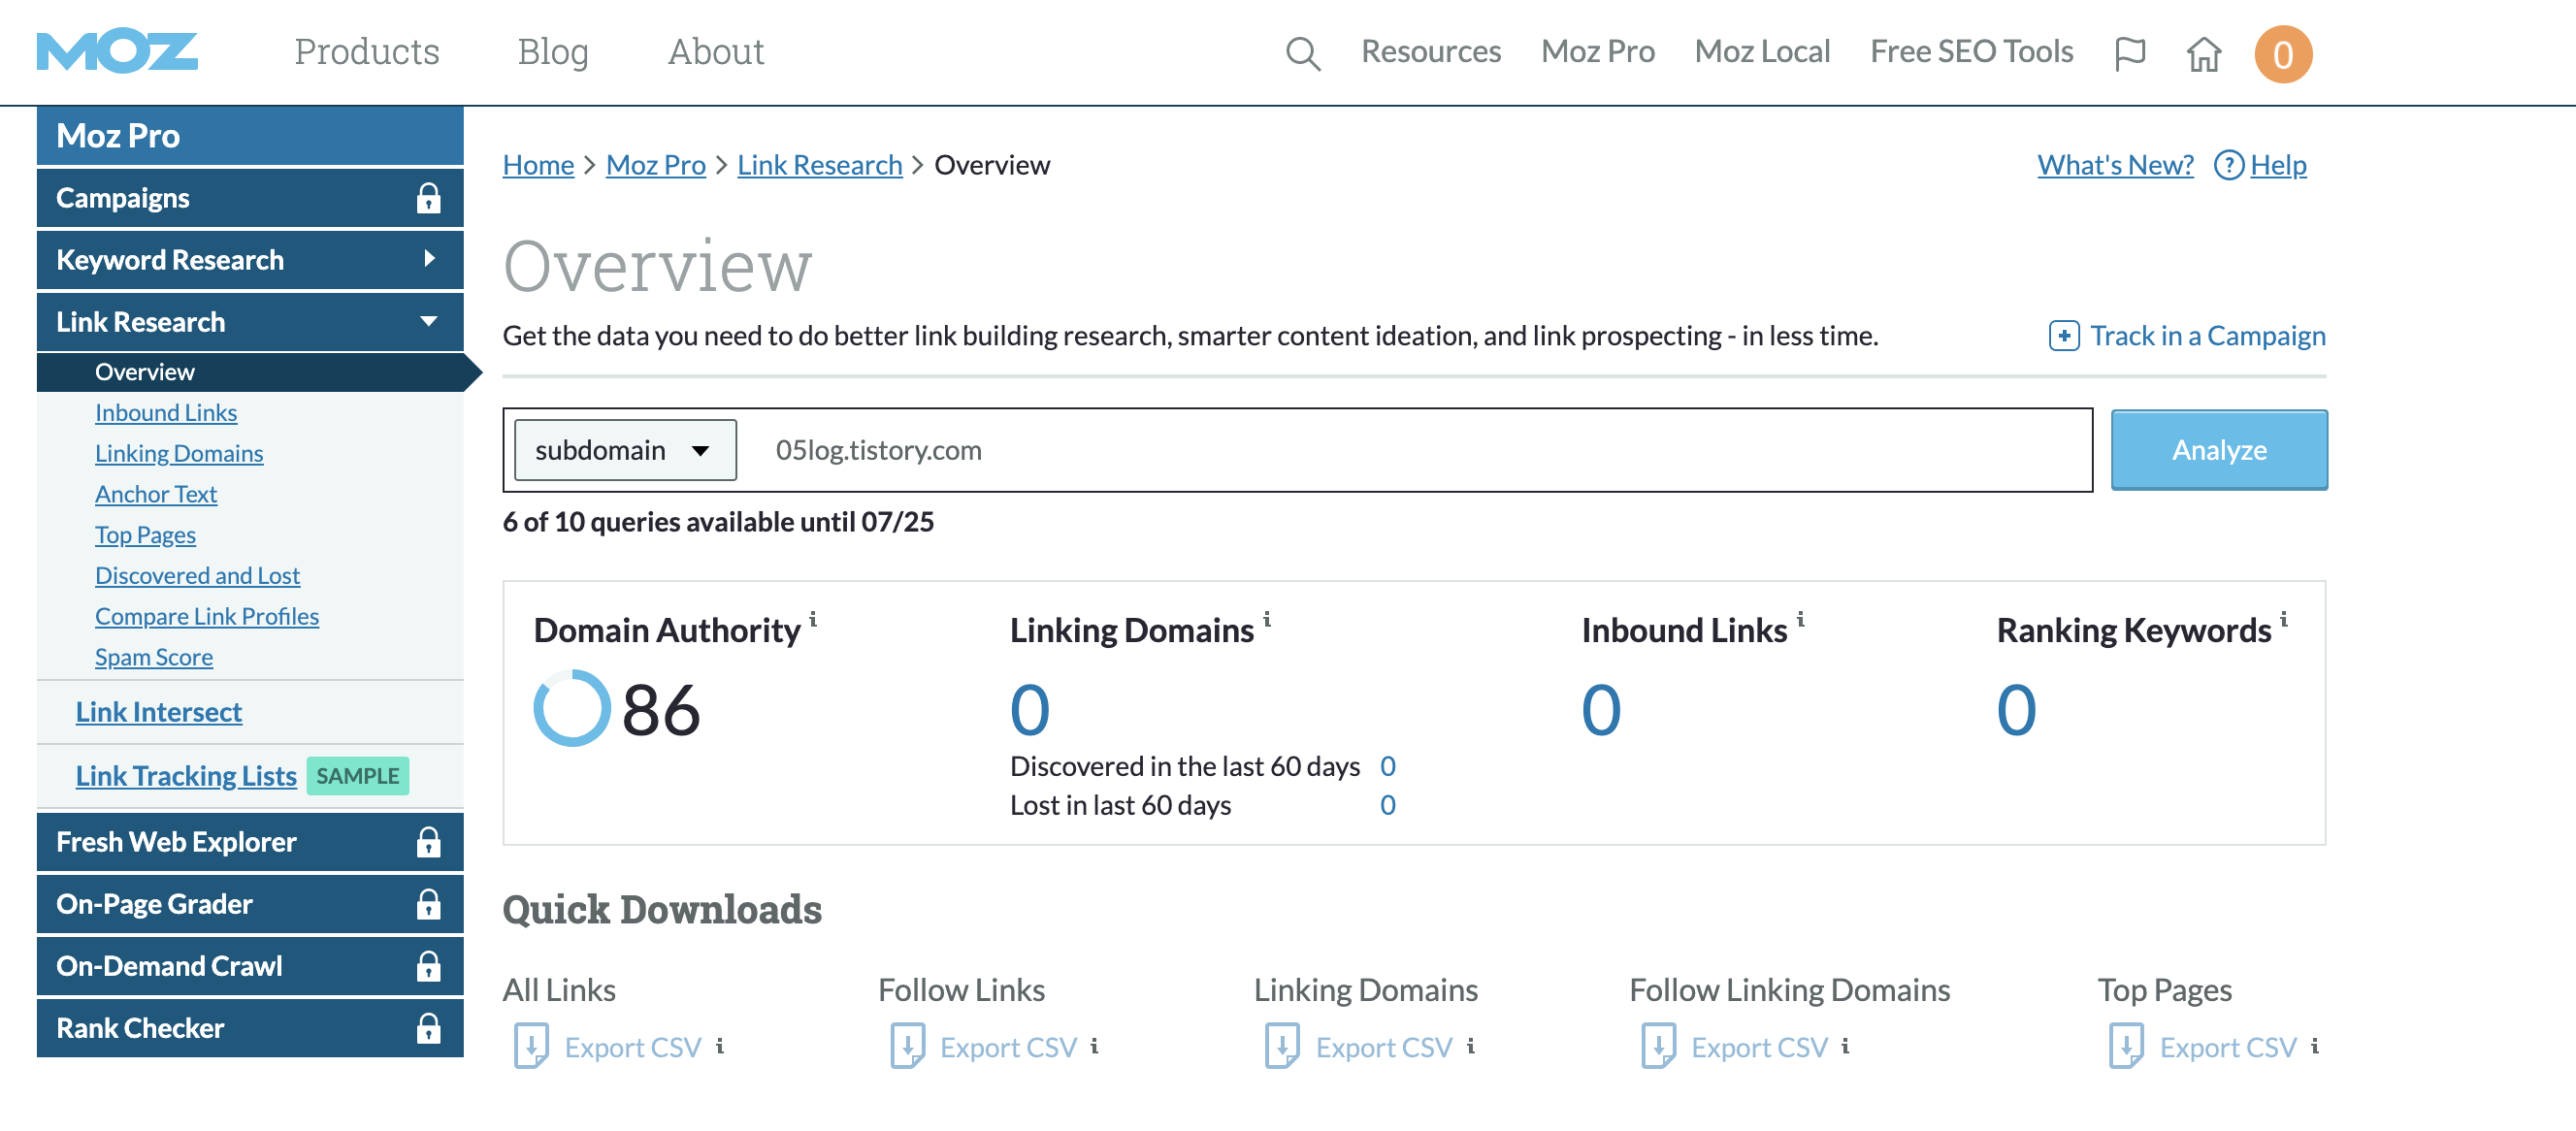The height and width of the screenshot is (1131, 2576).
Task: Click the Linking Domains count value
Action: click(1030, 709)
